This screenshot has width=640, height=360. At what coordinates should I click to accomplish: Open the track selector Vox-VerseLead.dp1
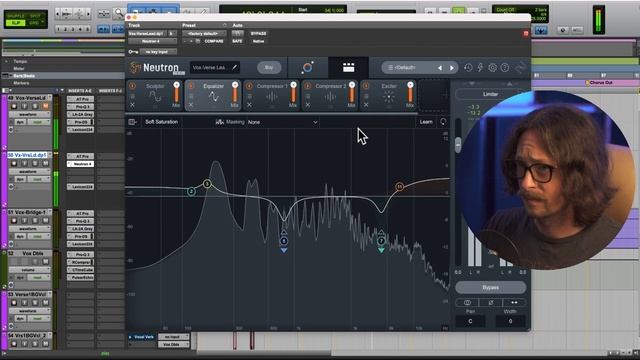pos(148,33)
